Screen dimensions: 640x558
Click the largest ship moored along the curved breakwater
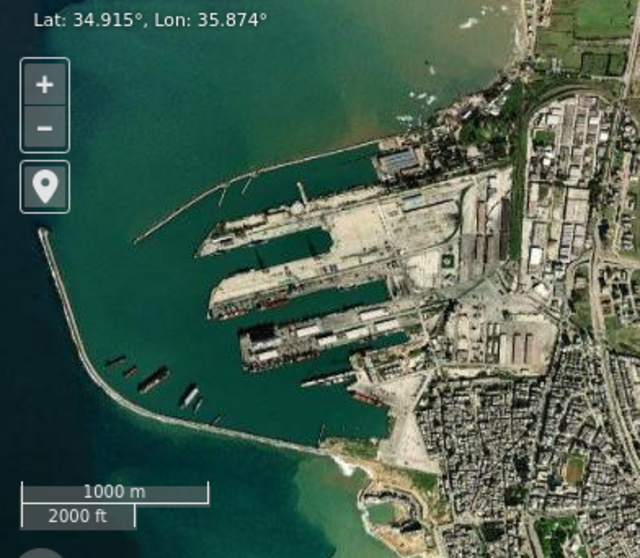coord(153,379)
